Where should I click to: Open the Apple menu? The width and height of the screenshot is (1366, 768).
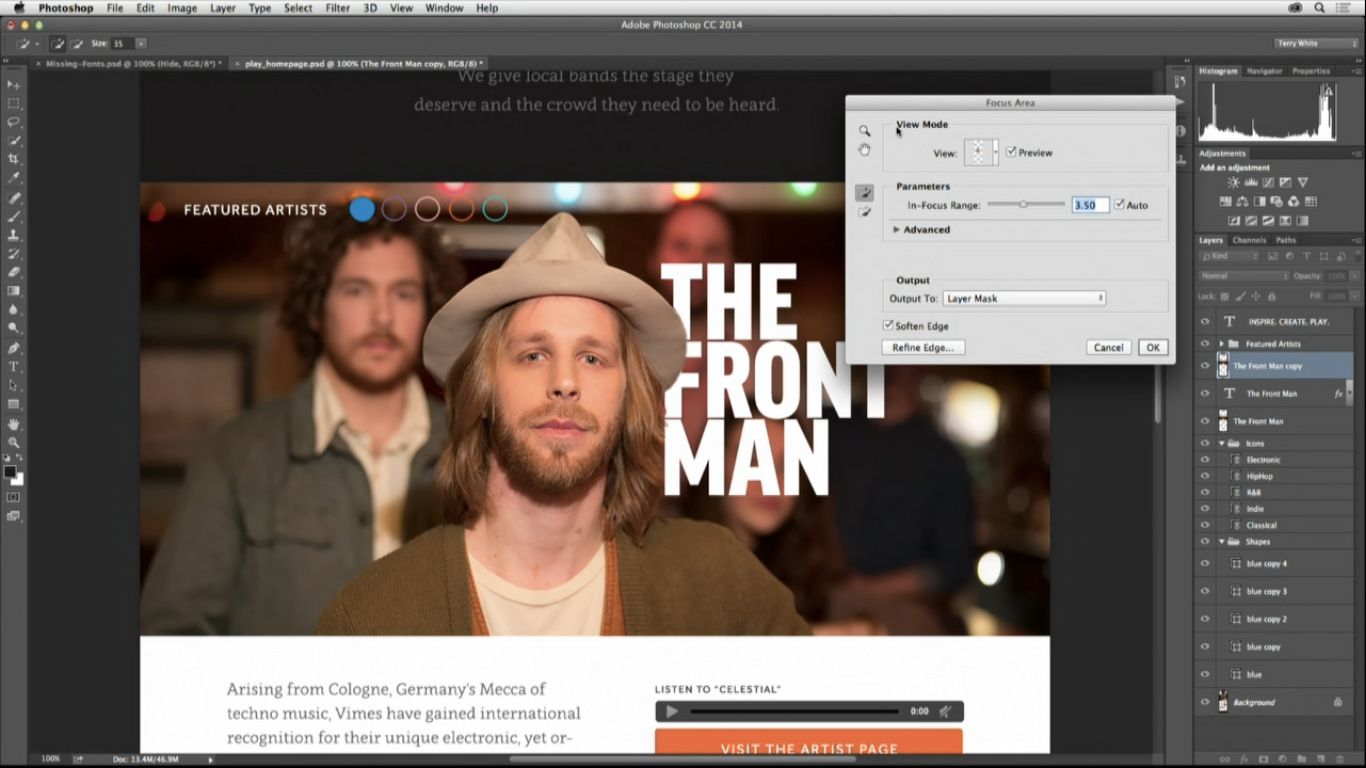click(x=18, y=8)
